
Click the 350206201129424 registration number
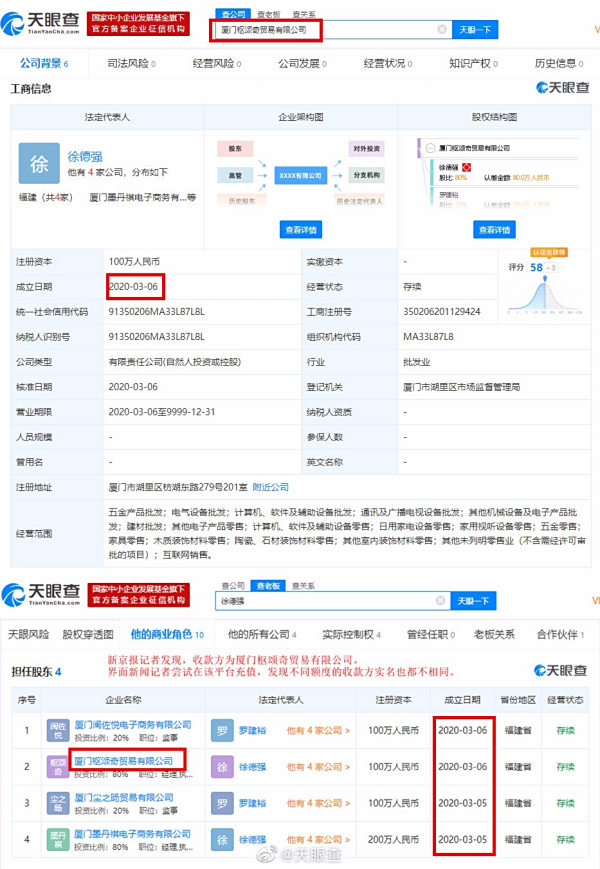tap(442, 311)
